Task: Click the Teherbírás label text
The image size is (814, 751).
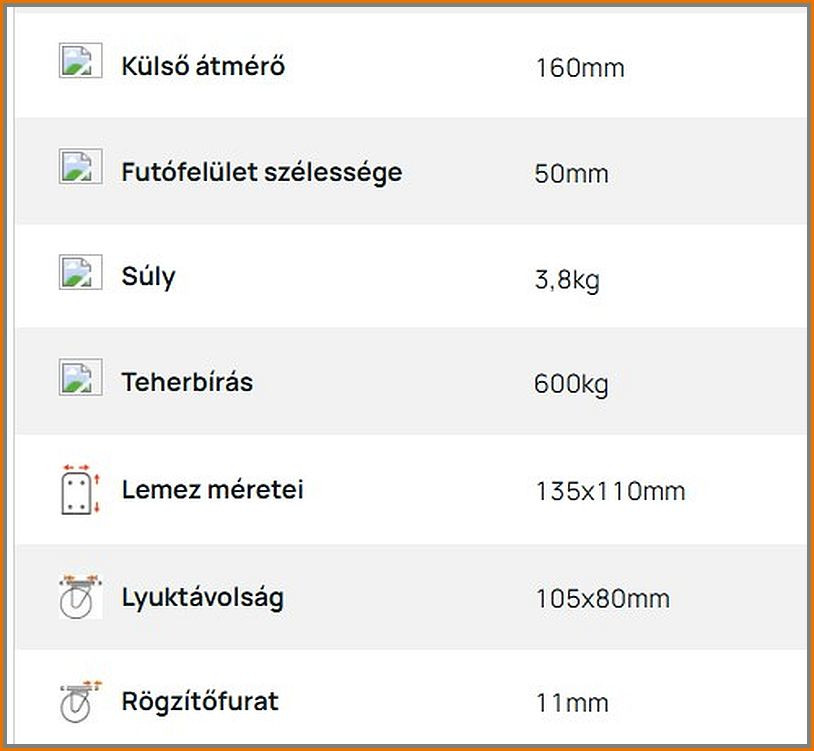Action: coord(187,382)
